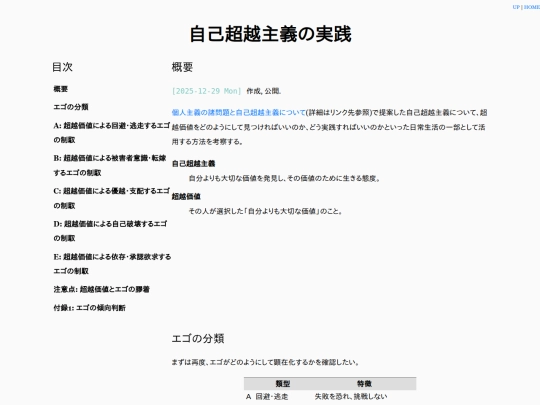Click the page title 自己超越主義の実践

tap(270, 34)
